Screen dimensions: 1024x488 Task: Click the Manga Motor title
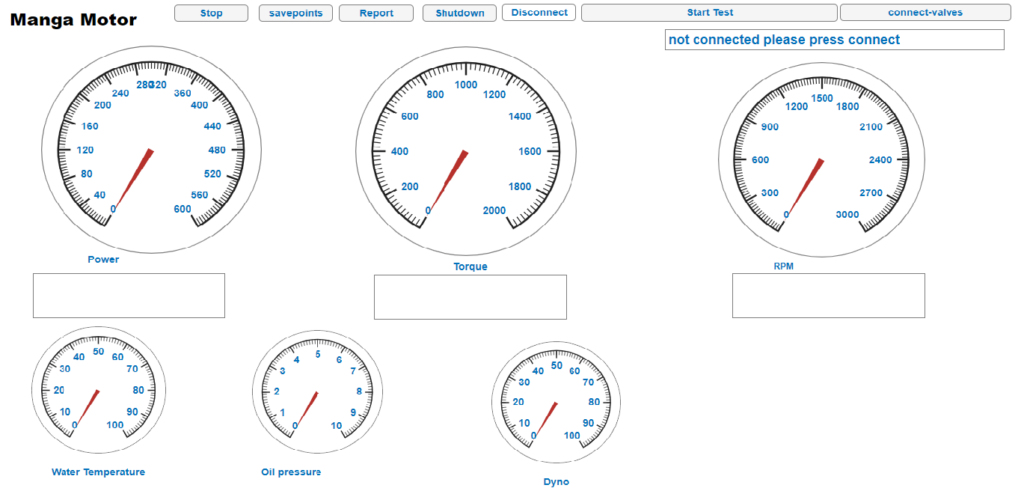coord(73,19)
